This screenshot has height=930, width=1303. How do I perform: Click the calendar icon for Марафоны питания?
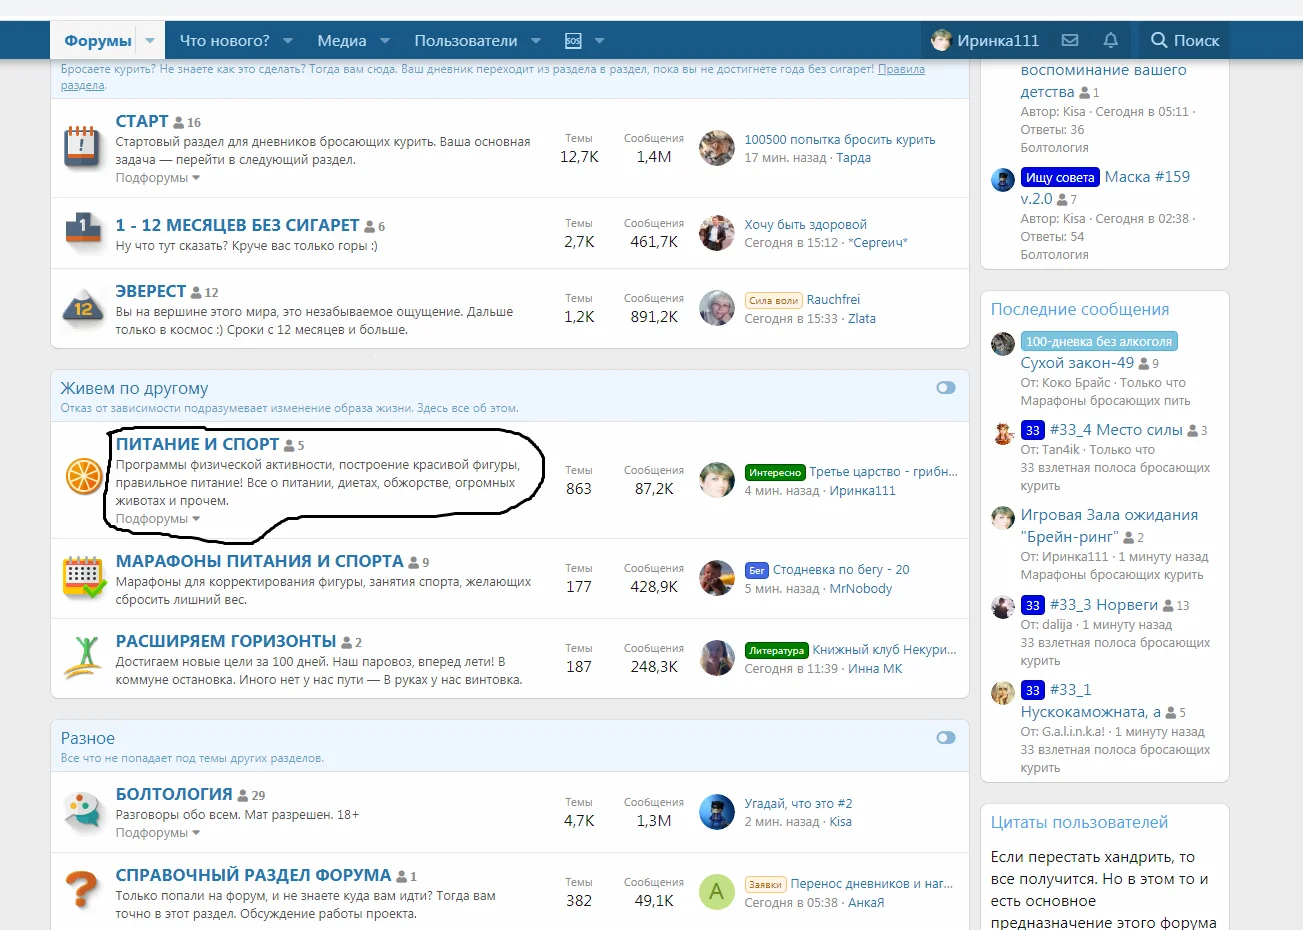(83, 578)
